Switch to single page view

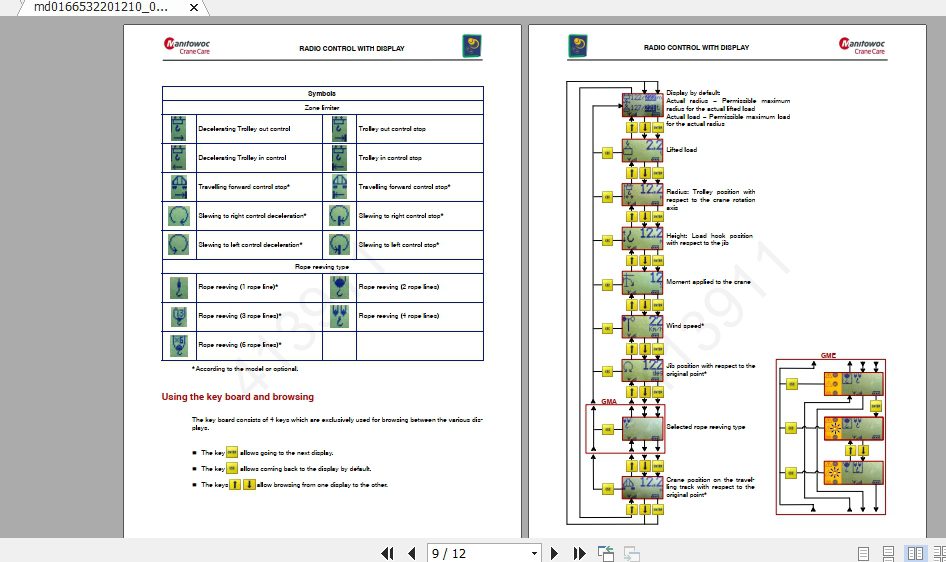tap(863, 554)
